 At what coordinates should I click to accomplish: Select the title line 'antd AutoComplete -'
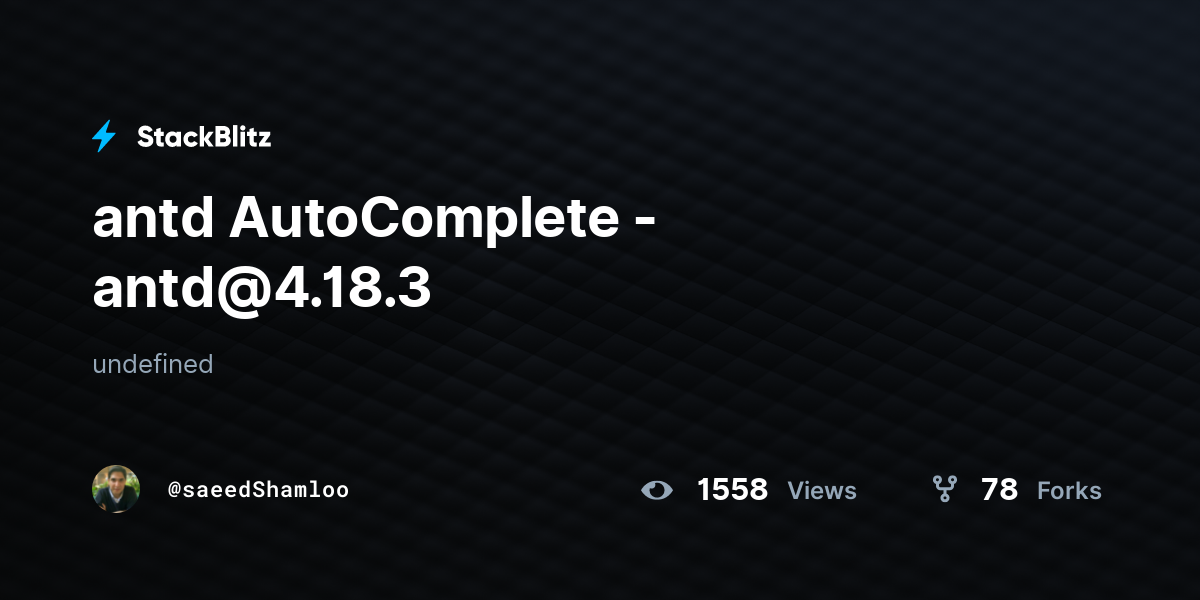(374, 220)
